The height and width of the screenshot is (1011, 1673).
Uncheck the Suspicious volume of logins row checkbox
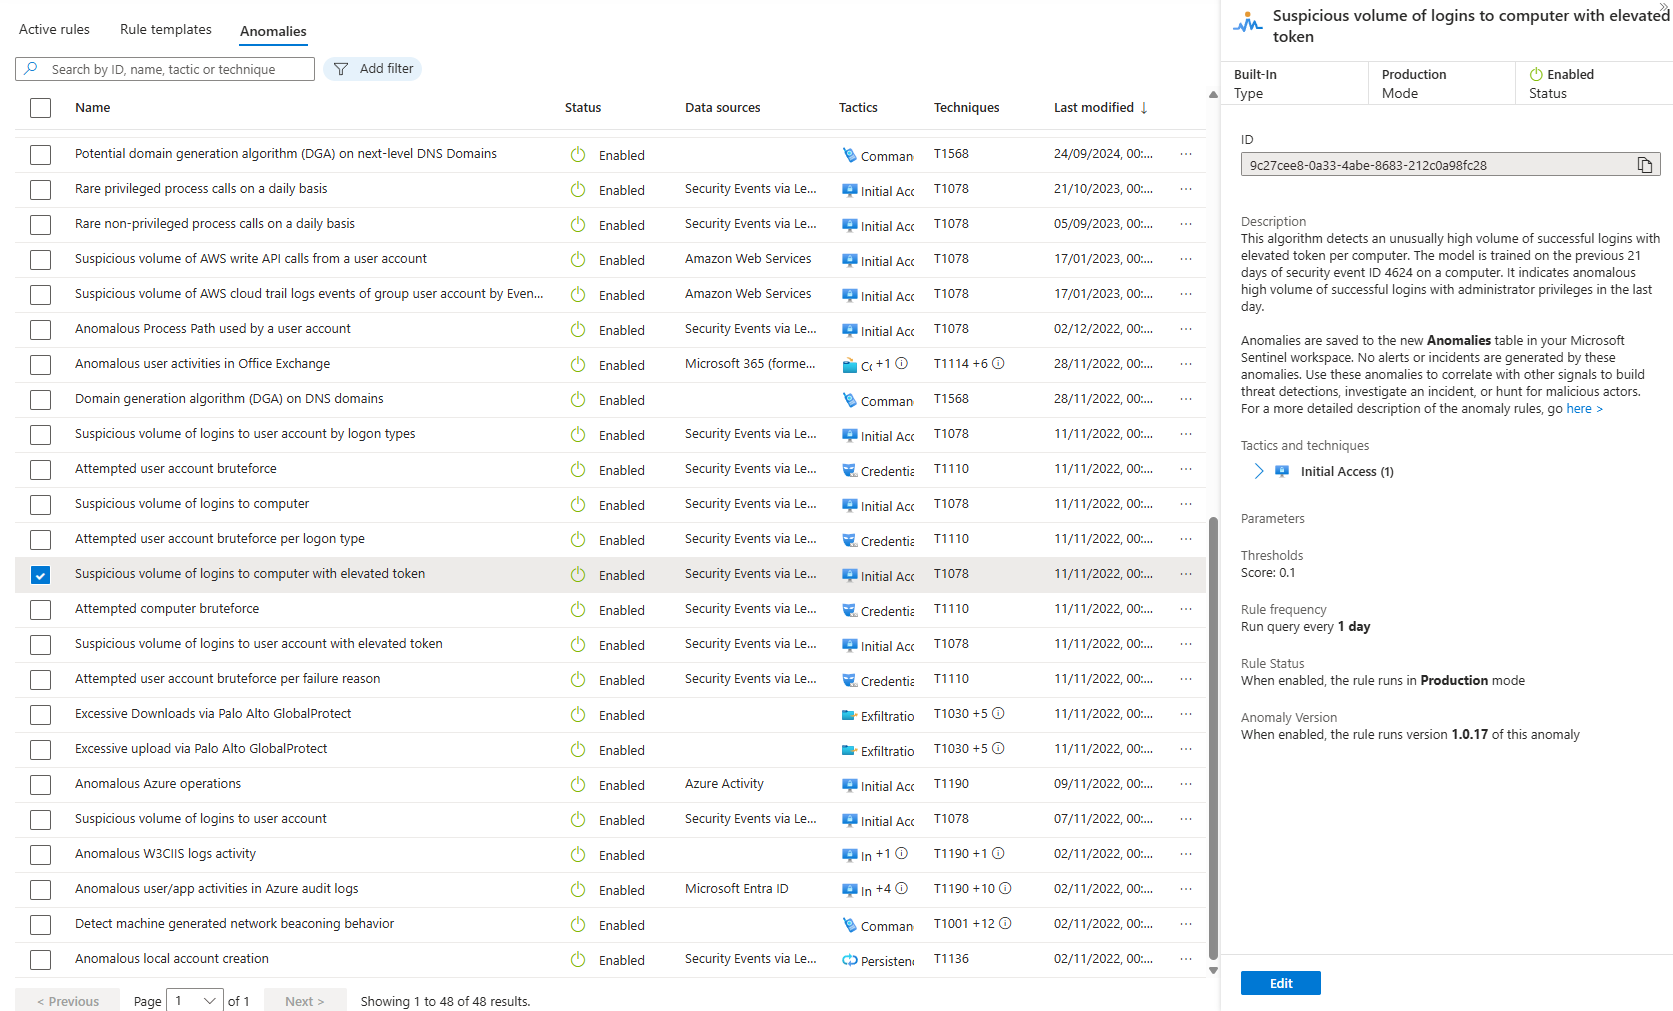click(40, 575)
